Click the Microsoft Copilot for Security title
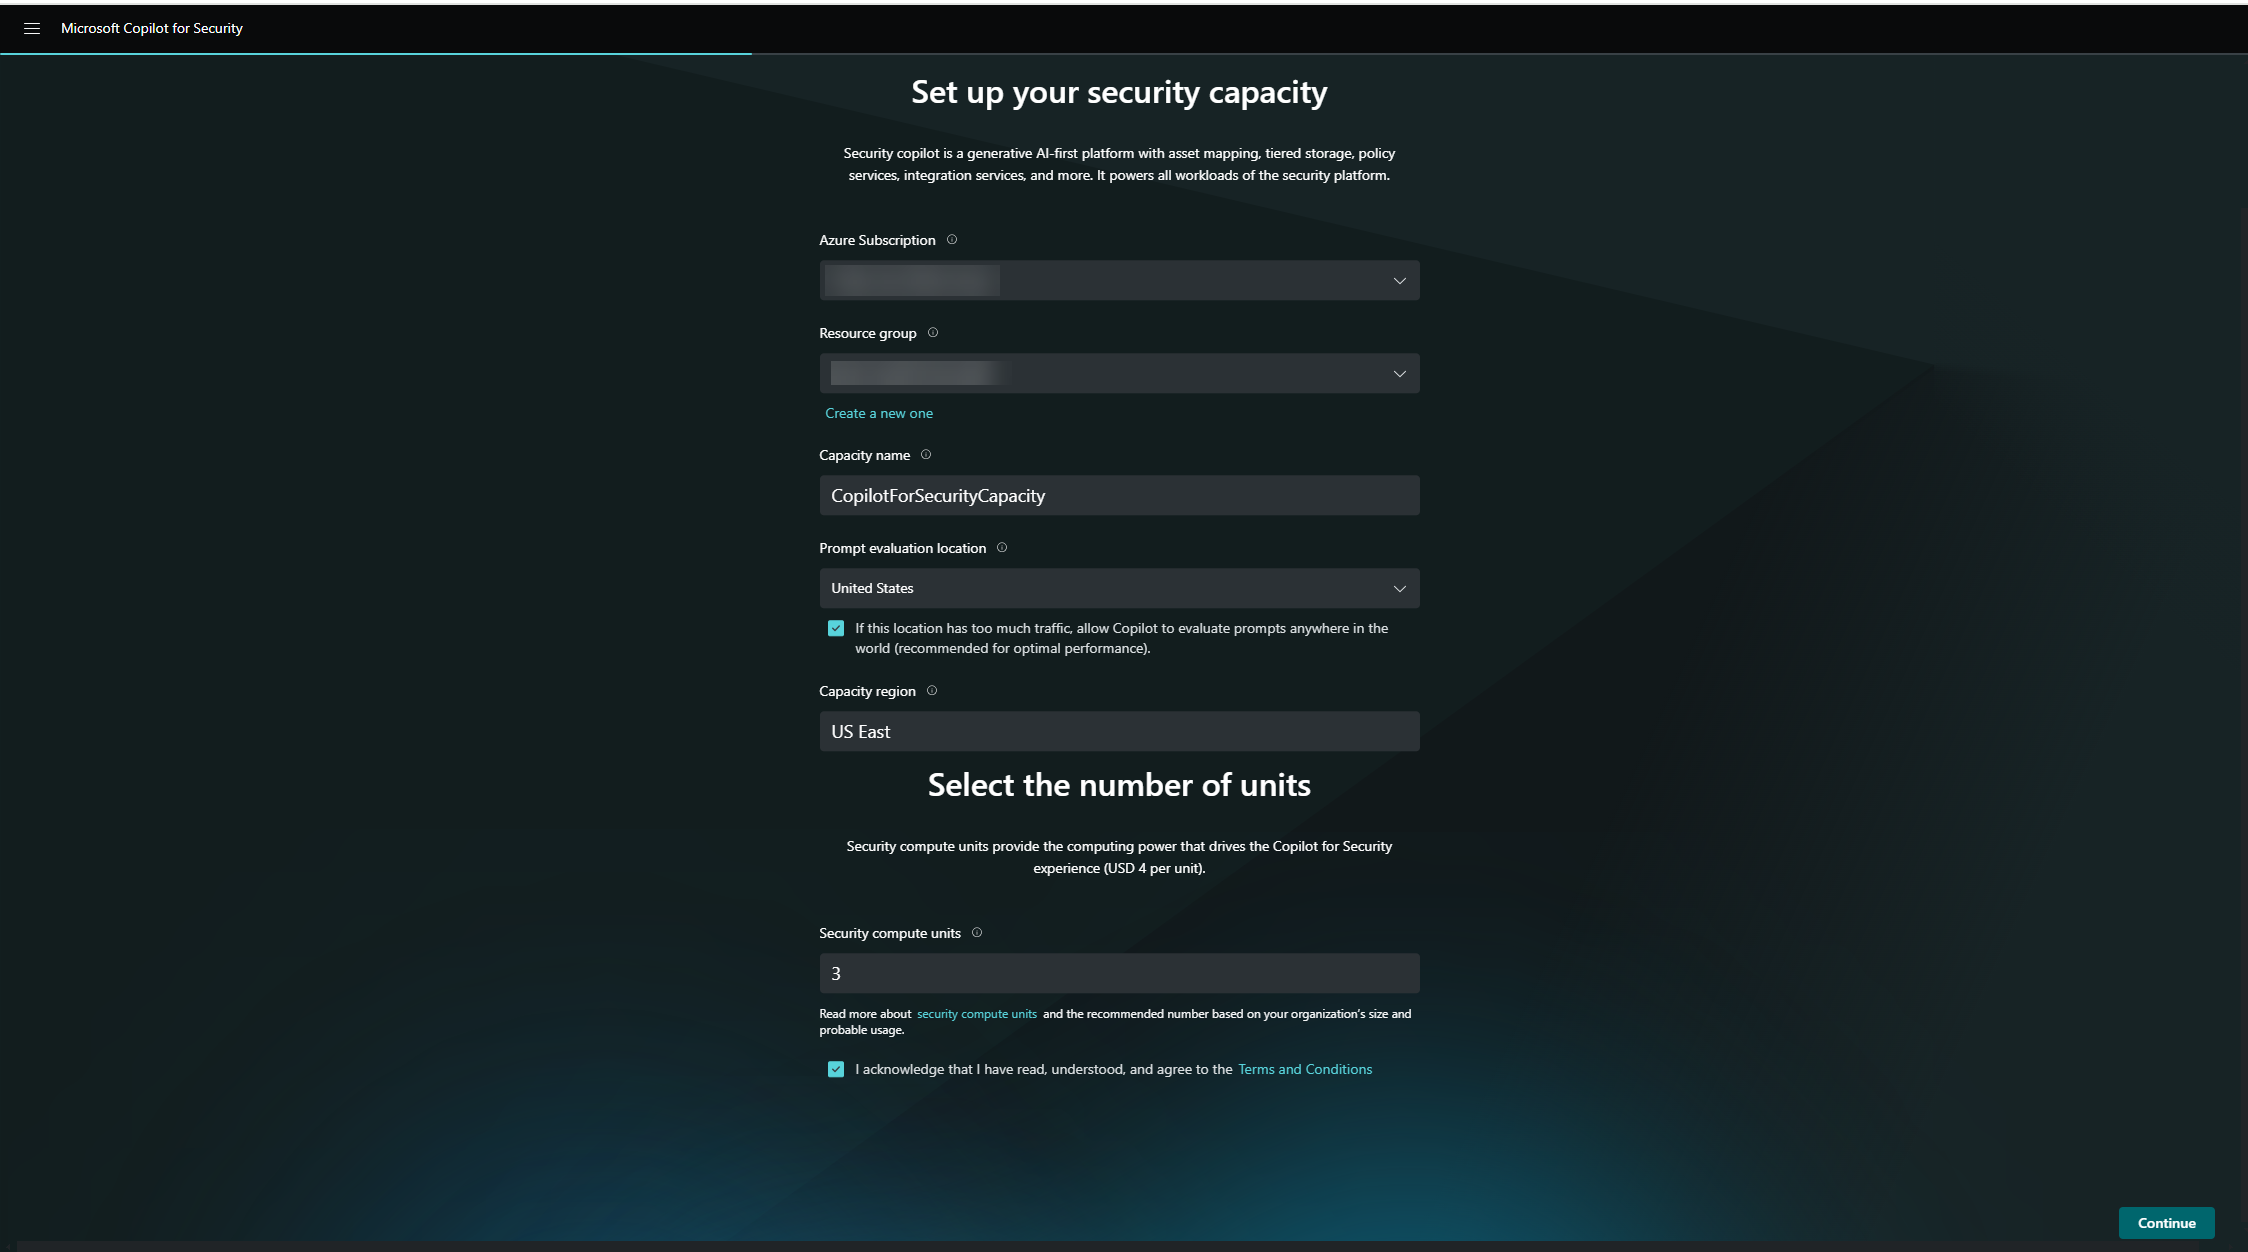Viewport: 2248px width, 1252px height. [x=152, y=28]
